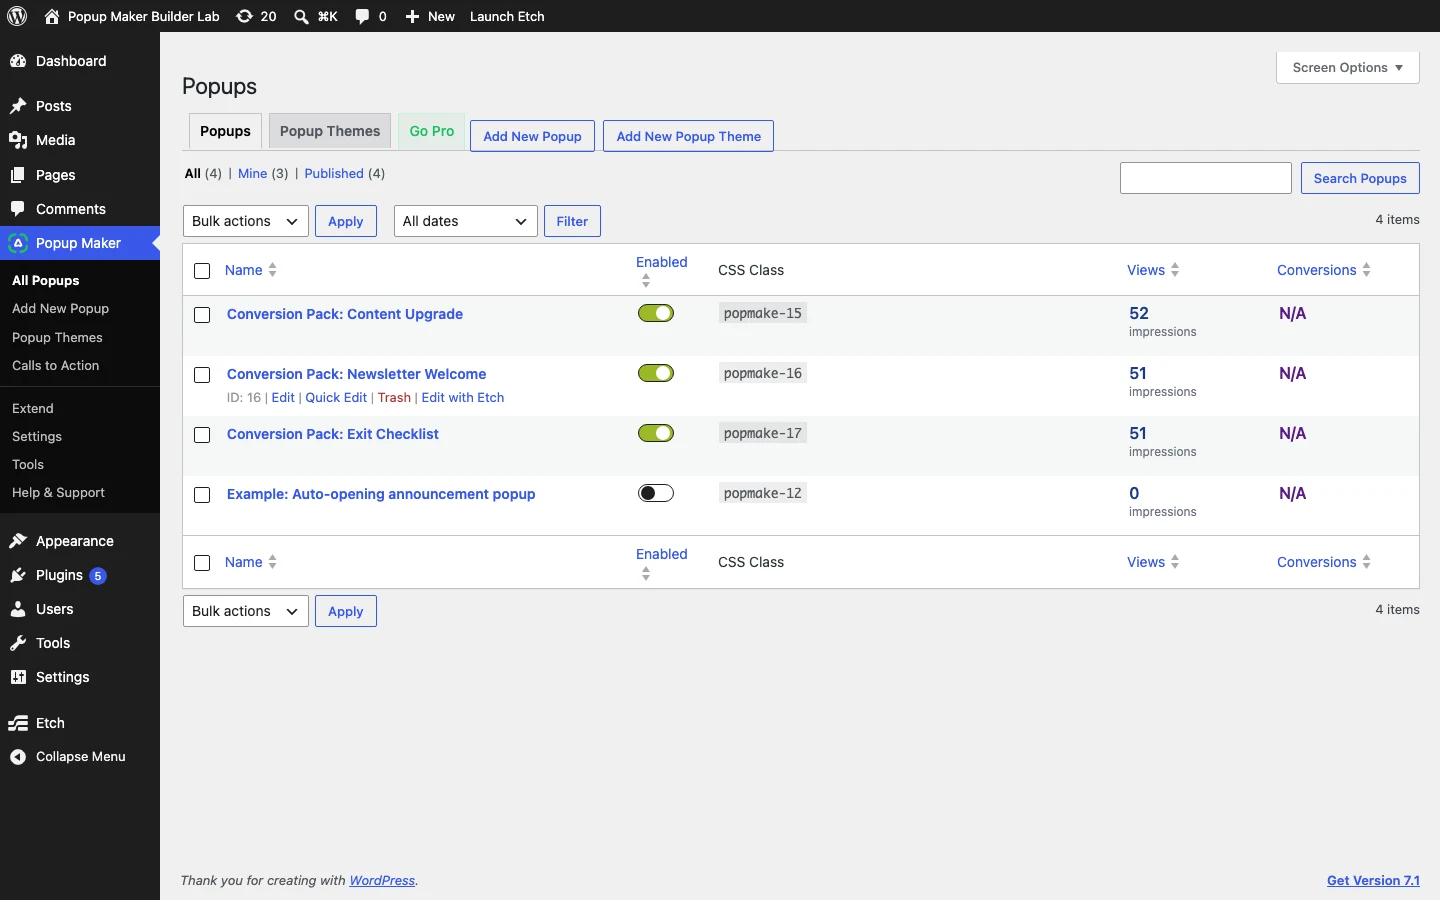Image resolution: width=1440 pixels, height=900 pixels.
Task: Filter by Mine (3) link
Action: point(263,174)
